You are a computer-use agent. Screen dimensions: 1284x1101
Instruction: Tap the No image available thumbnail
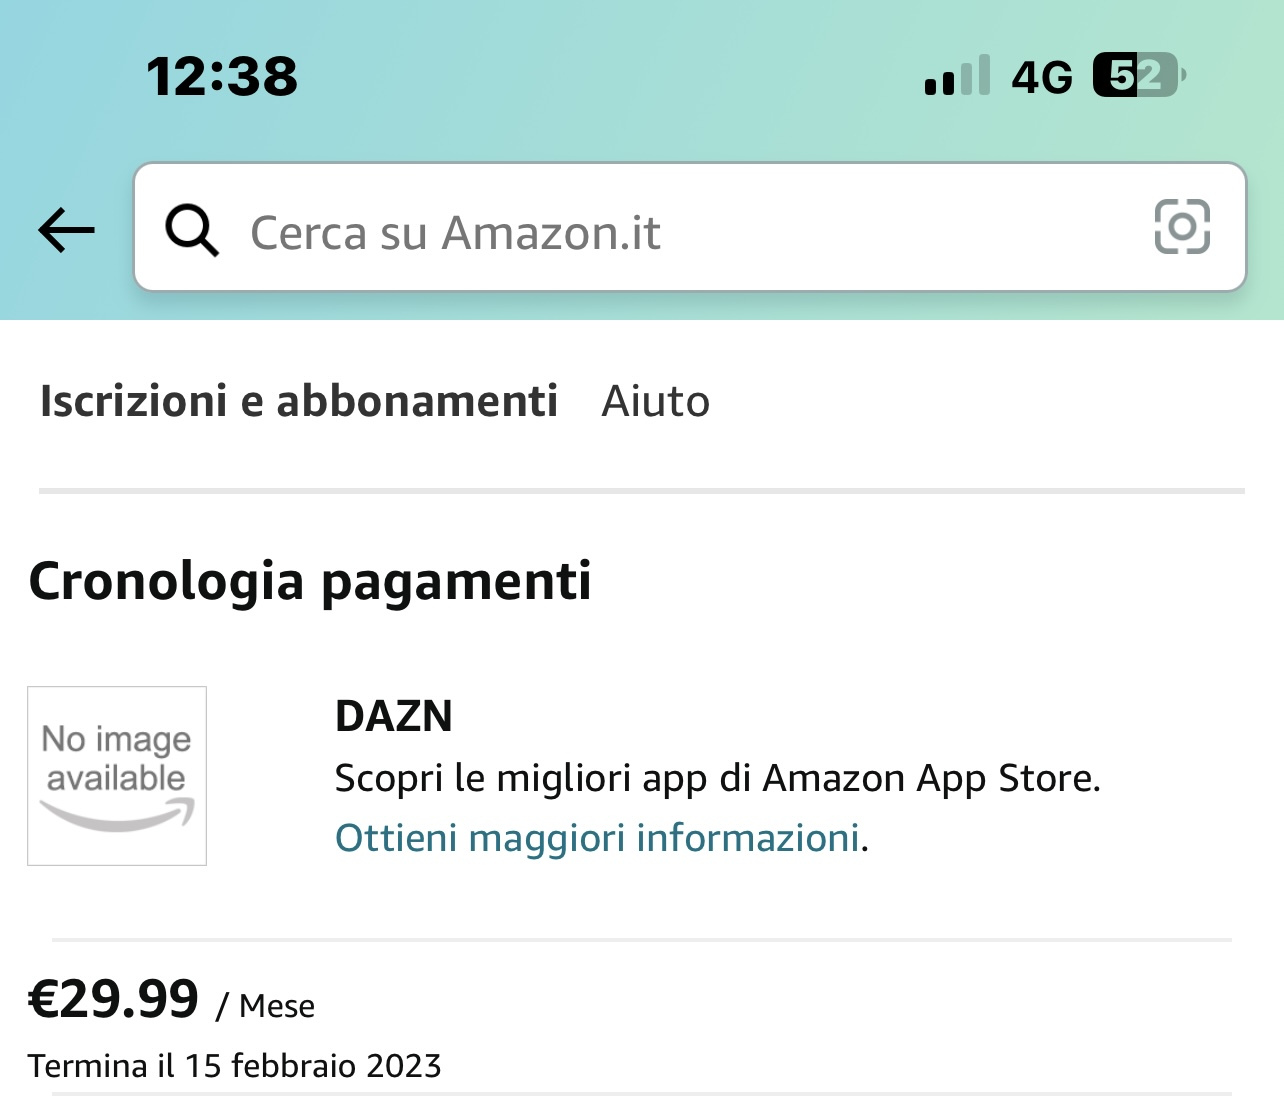pyautogui.click(x=117, y=776)
